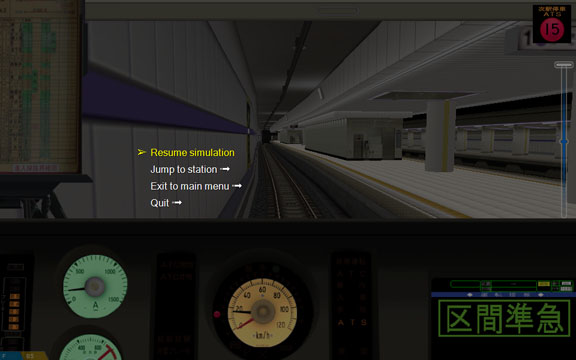Click the arrow next to Quit
This screenshot has height=360, width=576.
[x=177, y=202]
